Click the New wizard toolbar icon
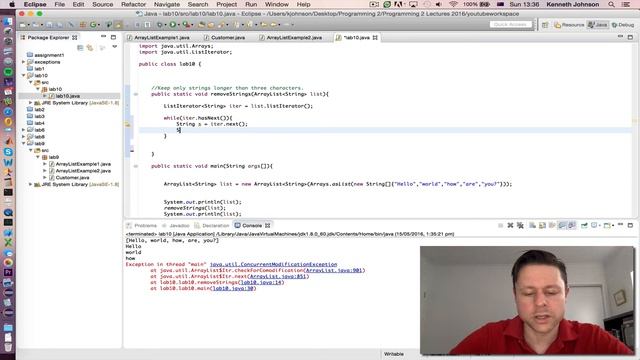This screenshot has width=640, height=360. (x=22, y=25)
